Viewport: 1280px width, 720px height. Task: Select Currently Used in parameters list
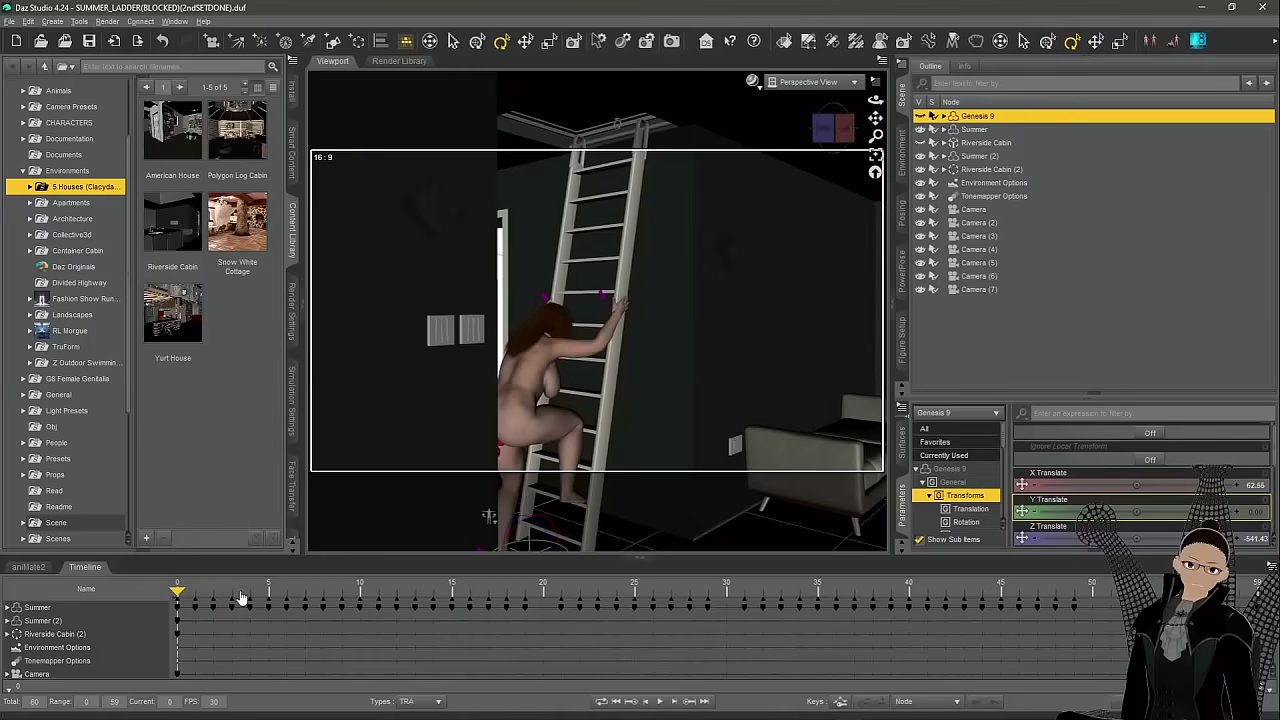[944, 455]
